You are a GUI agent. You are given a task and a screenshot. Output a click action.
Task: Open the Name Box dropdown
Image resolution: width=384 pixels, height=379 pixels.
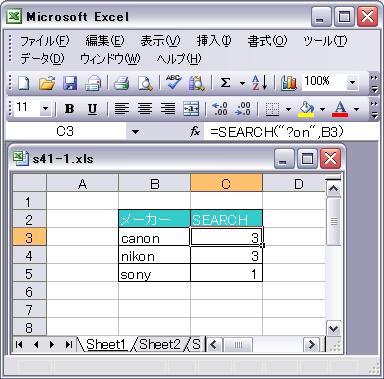click(135, 132)
